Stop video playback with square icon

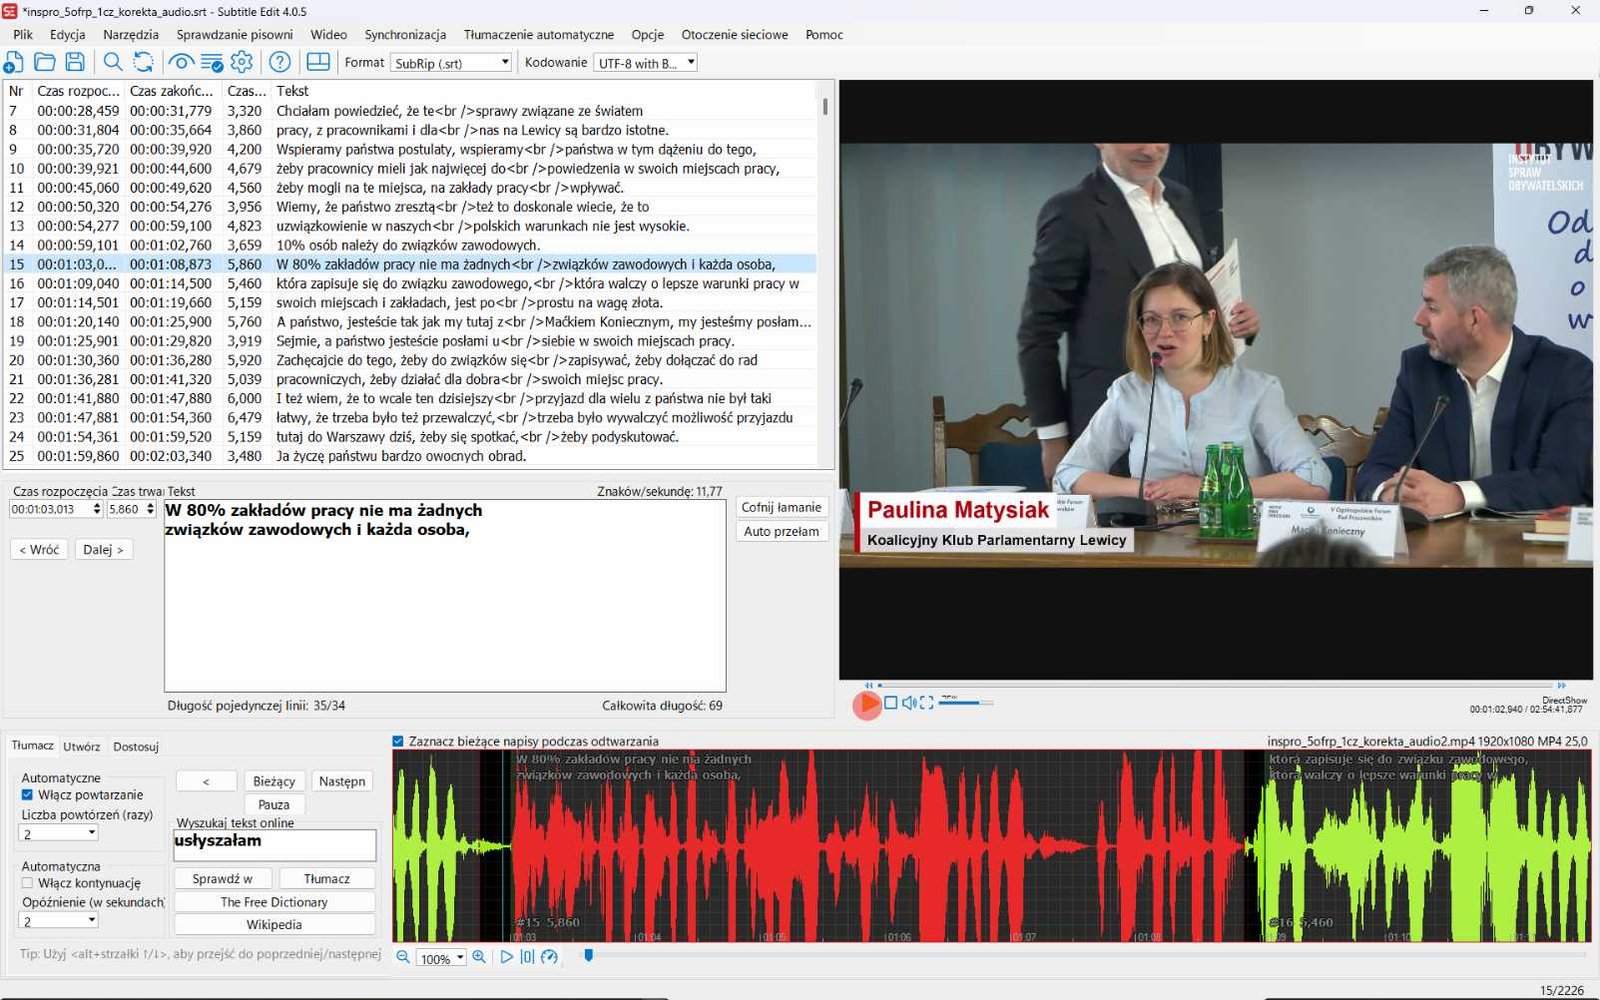pyautogui.click(x=890, y=703)
